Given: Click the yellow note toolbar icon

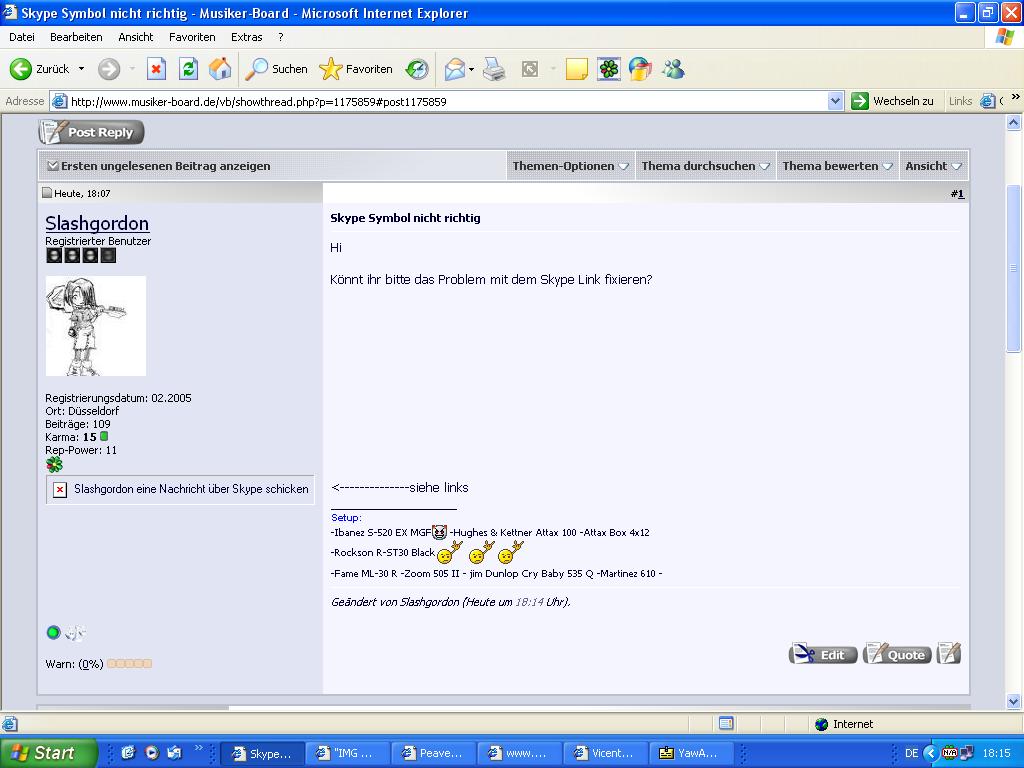Looking at the screenshot, I should 576,69.
